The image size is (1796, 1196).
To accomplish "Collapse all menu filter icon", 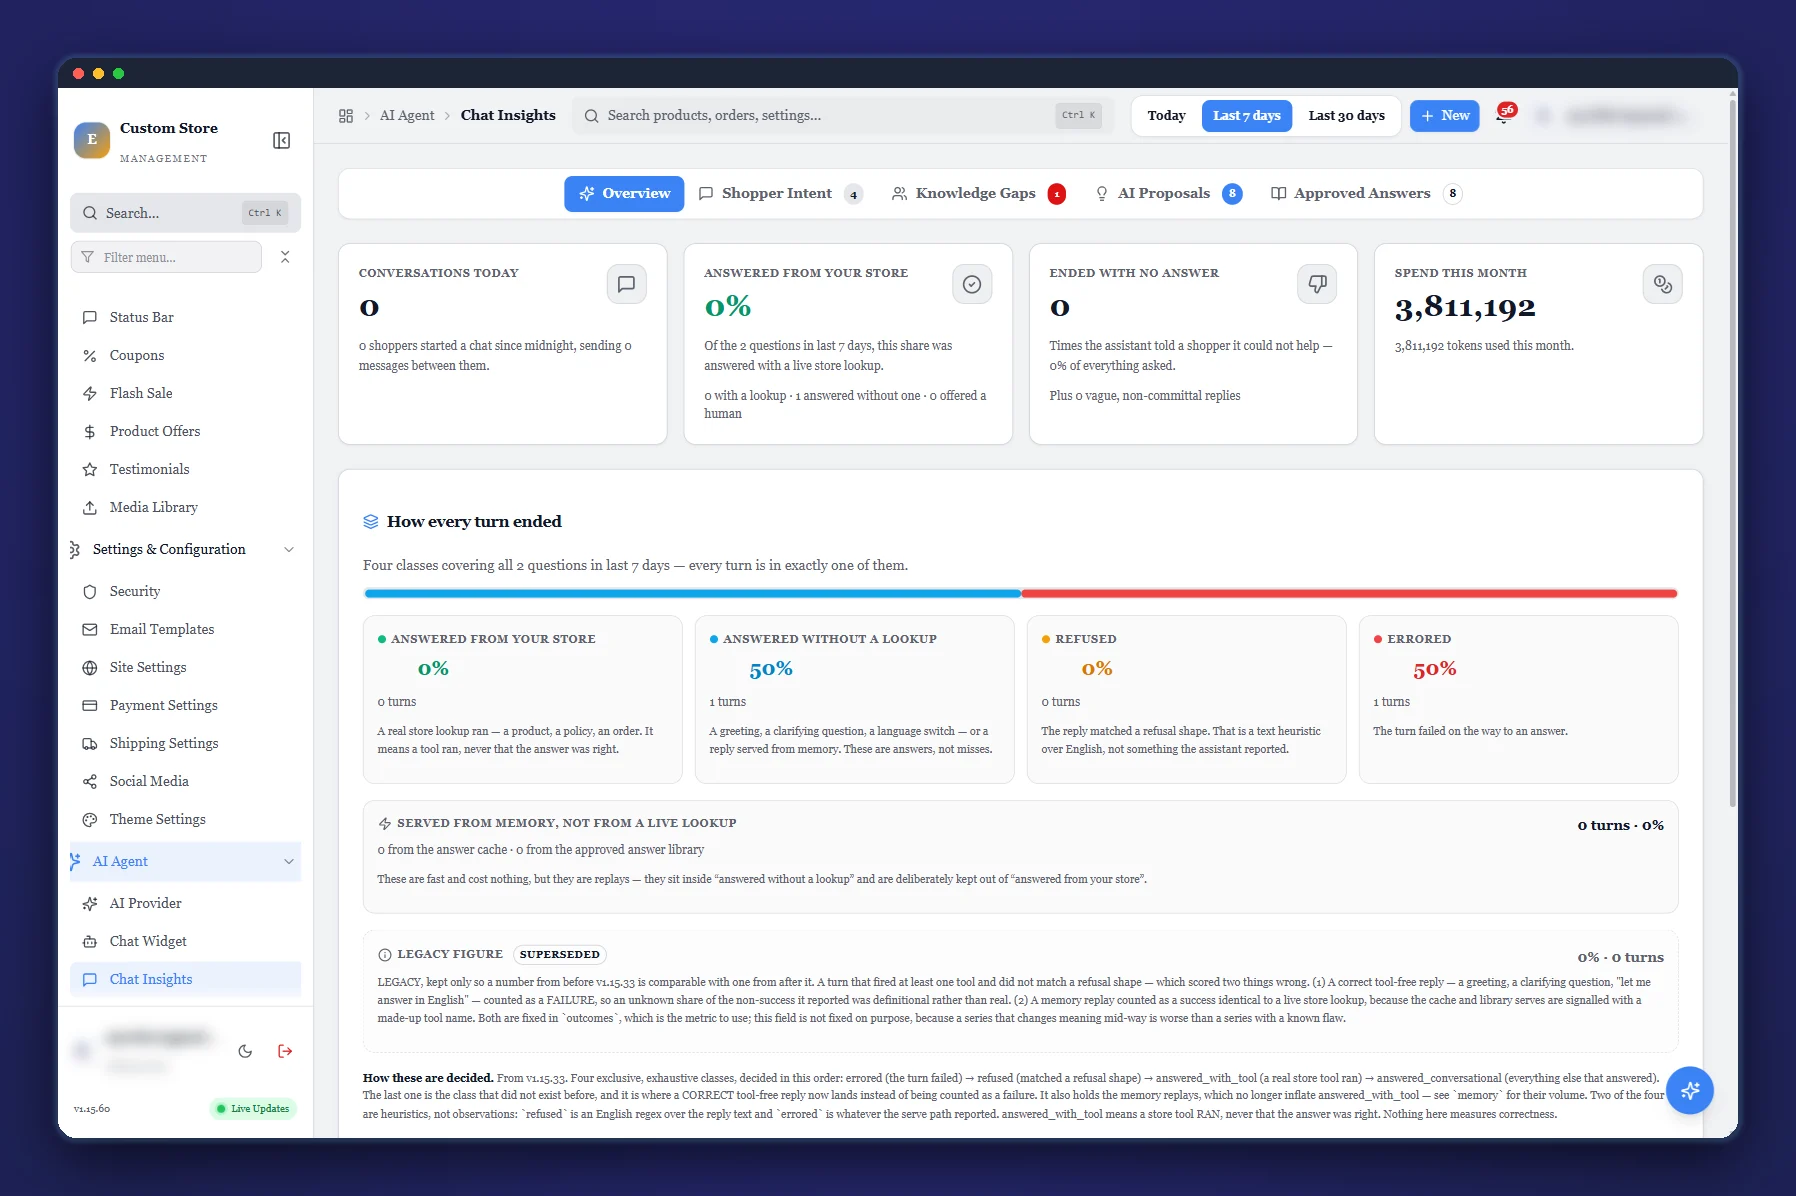I will [x=285, y=257].
